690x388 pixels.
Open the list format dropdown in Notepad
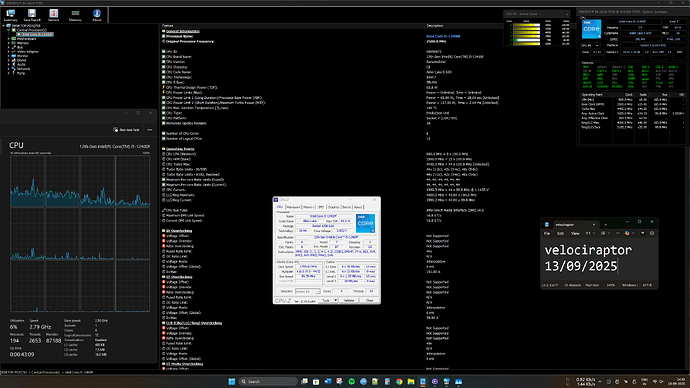pyautogui.click(x=605, y=233)
